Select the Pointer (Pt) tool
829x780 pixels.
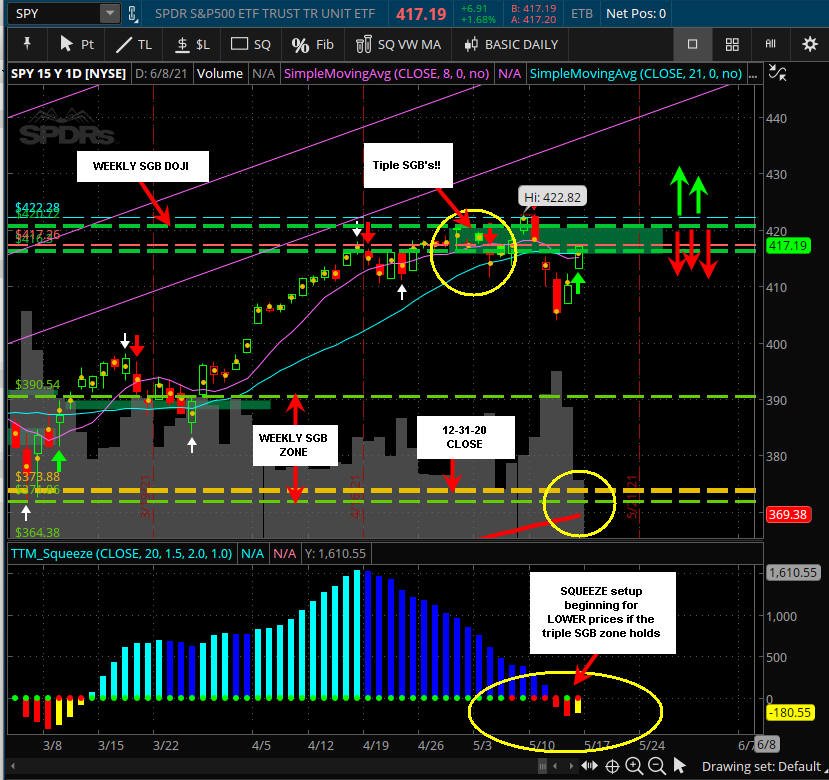point(77,45)
